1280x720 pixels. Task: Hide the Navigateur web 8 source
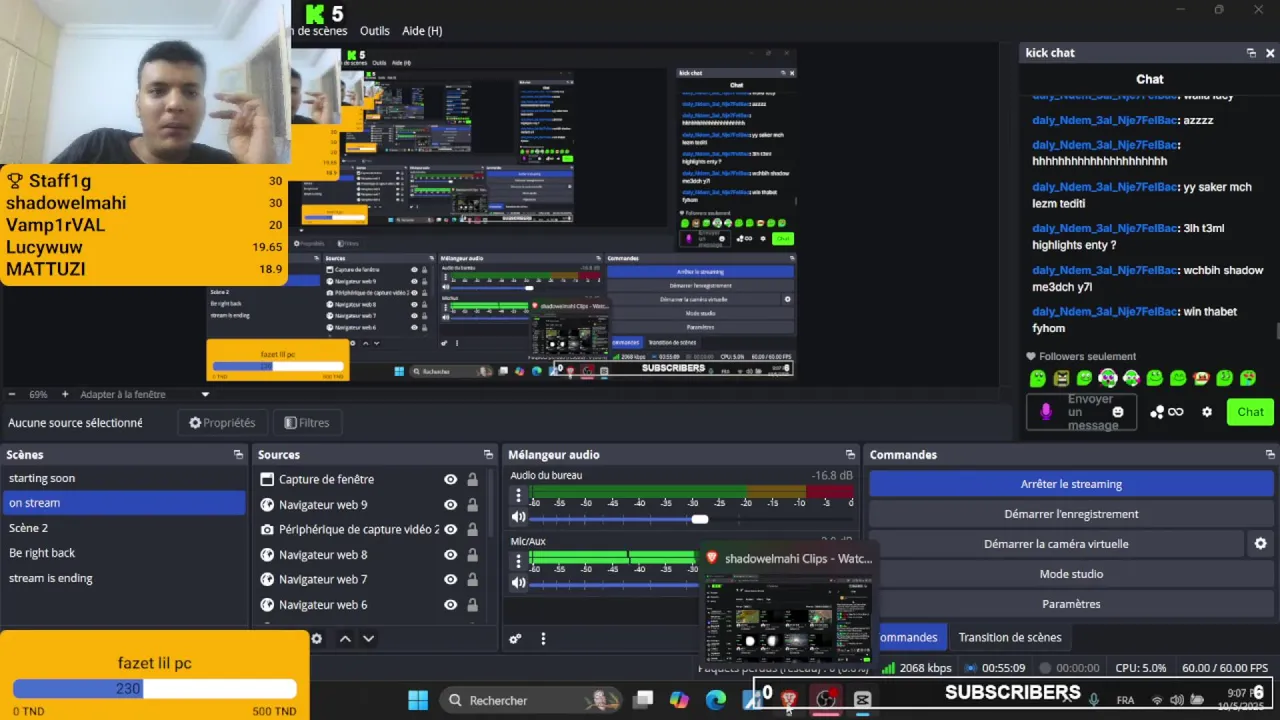[451, 555]
